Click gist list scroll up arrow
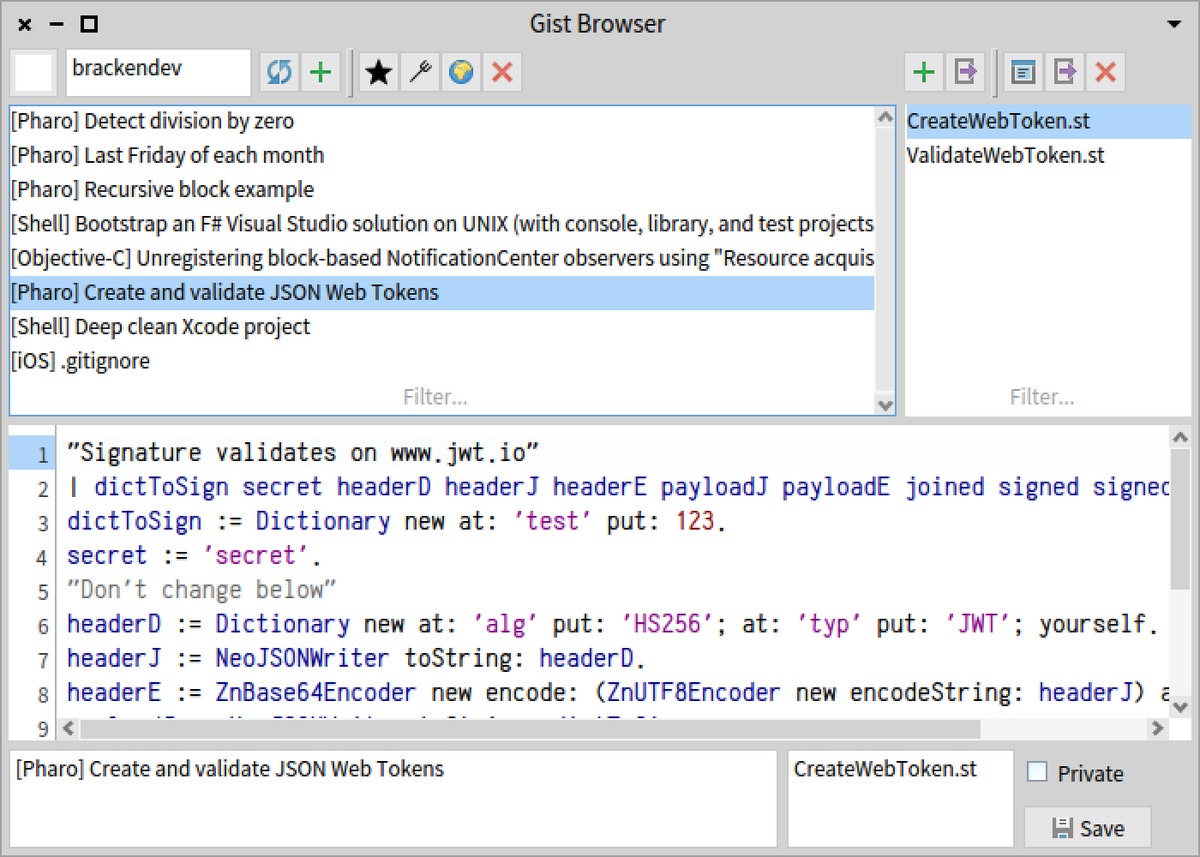1200x857 pixels. click(885, 117)
